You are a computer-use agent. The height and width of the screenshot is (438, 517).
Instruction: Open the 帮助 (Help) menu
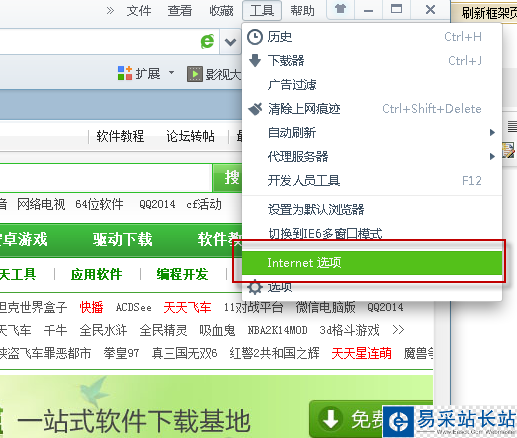[302, 11]
